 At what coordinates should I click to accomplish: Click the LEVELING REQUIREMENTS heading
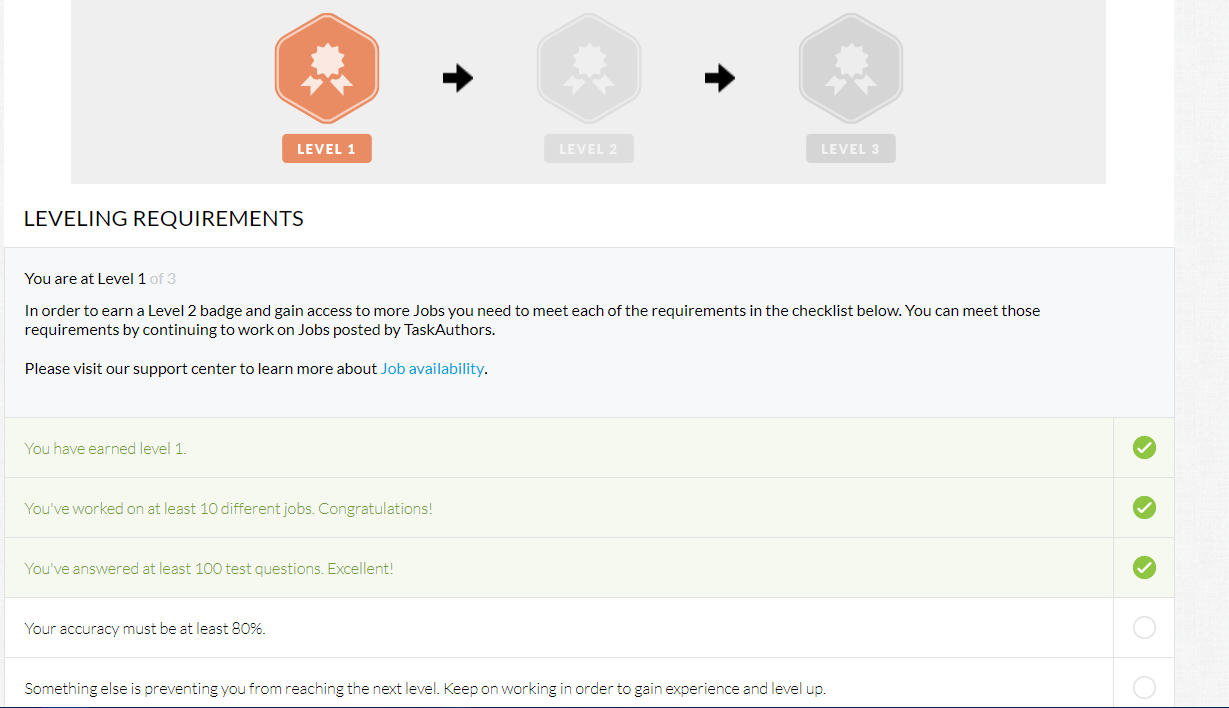tap(163, 218)
